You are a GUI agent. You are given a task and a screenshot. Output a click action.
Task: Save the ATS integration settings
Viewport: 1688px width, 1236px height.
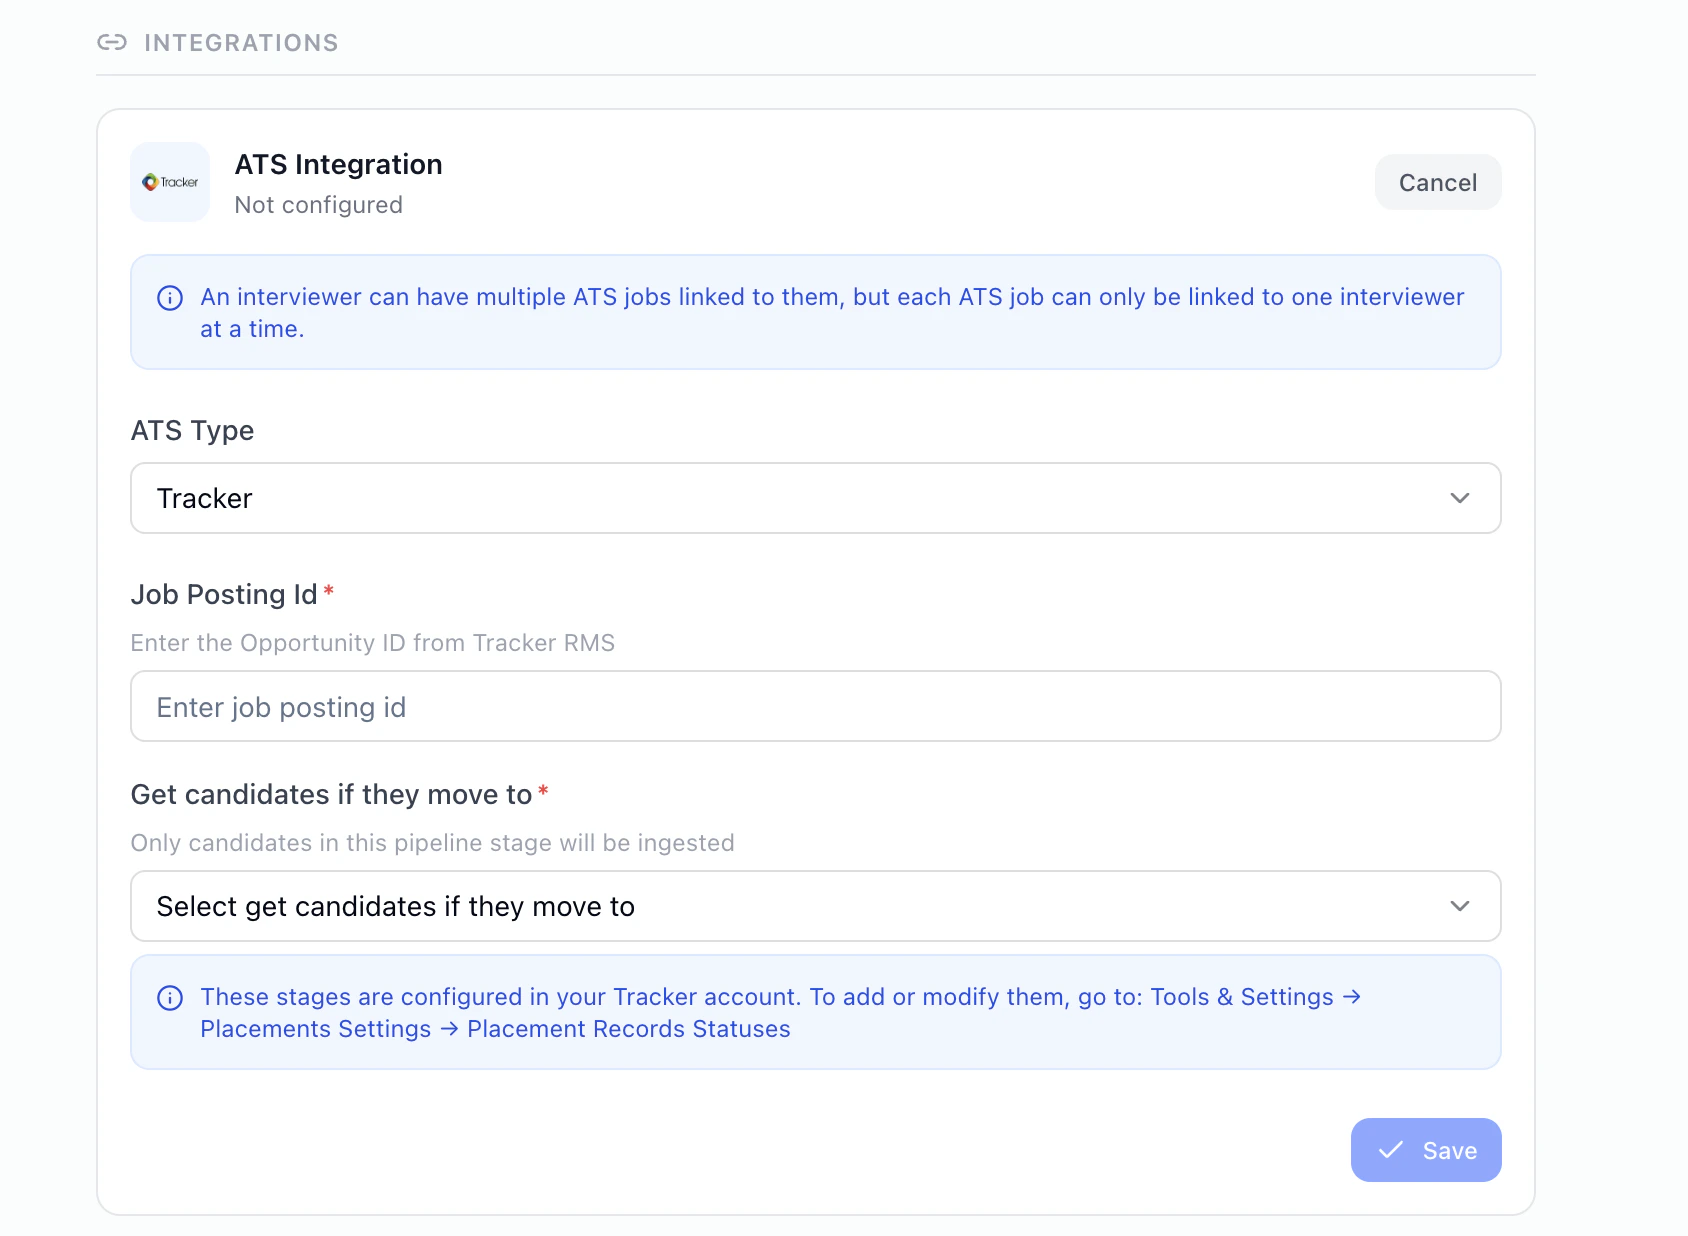[1426, 1150]
